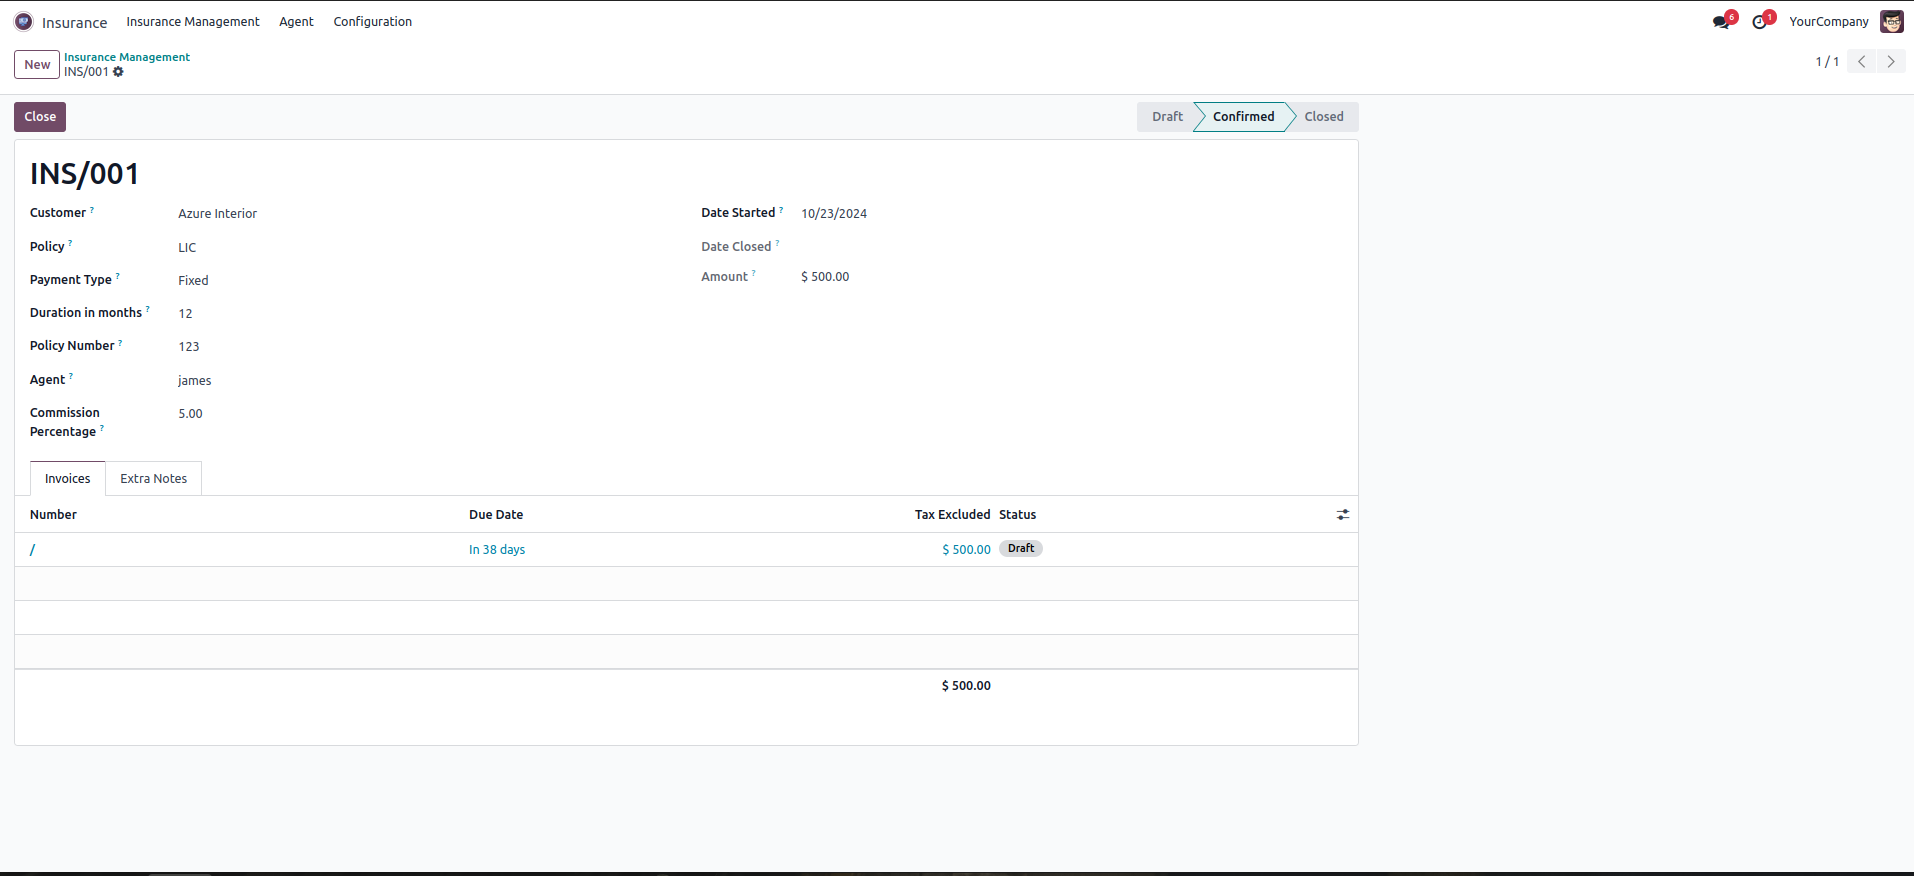Show Payment Type help tooltip icon

pyautogui.click(x=117, y=276)
